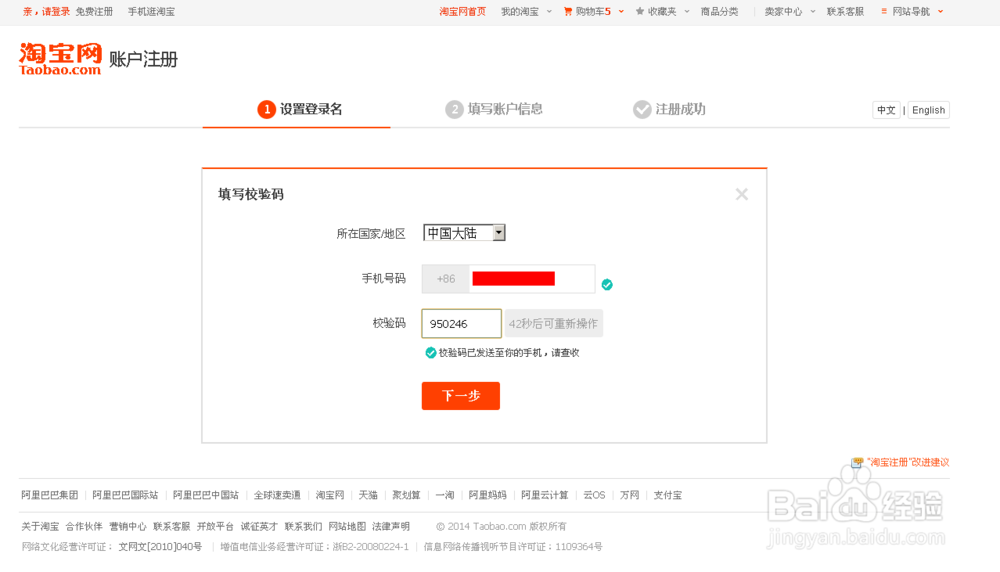Click footer link 联系我们
This screenshot has height=572, width=1000.
(x=303, y=526)
